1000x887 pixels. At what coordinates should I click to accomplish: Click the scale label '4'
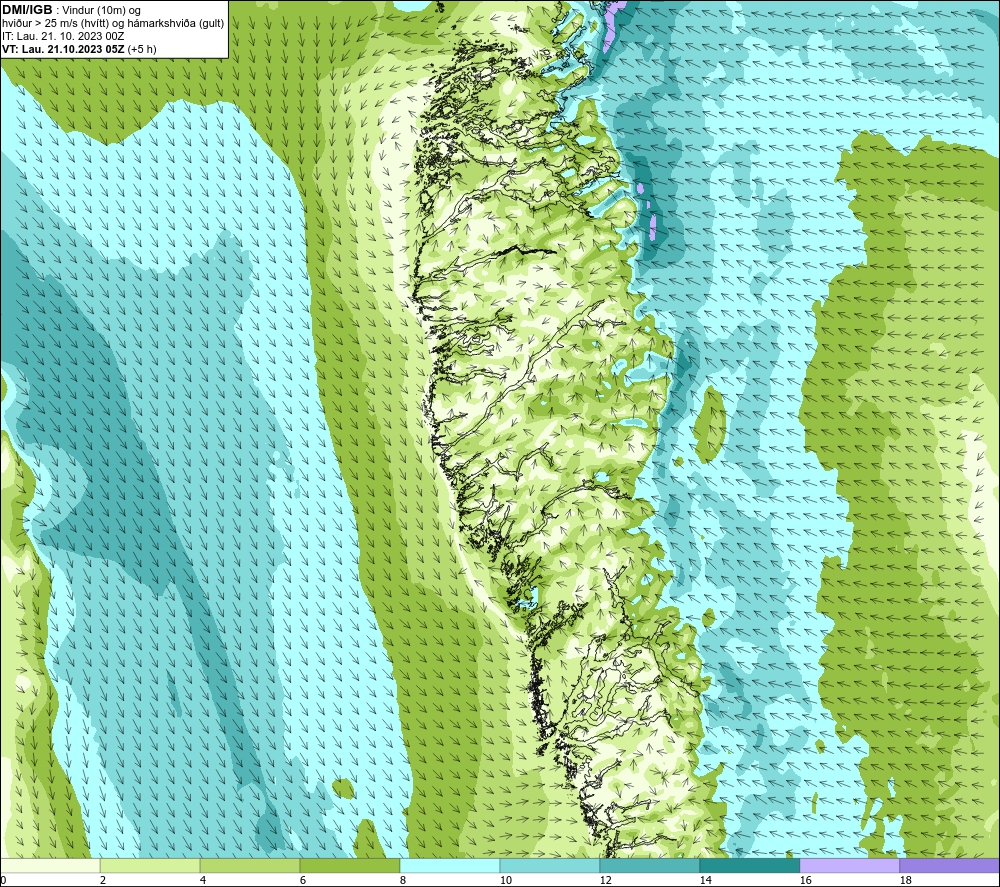click(x=203, y=881)
